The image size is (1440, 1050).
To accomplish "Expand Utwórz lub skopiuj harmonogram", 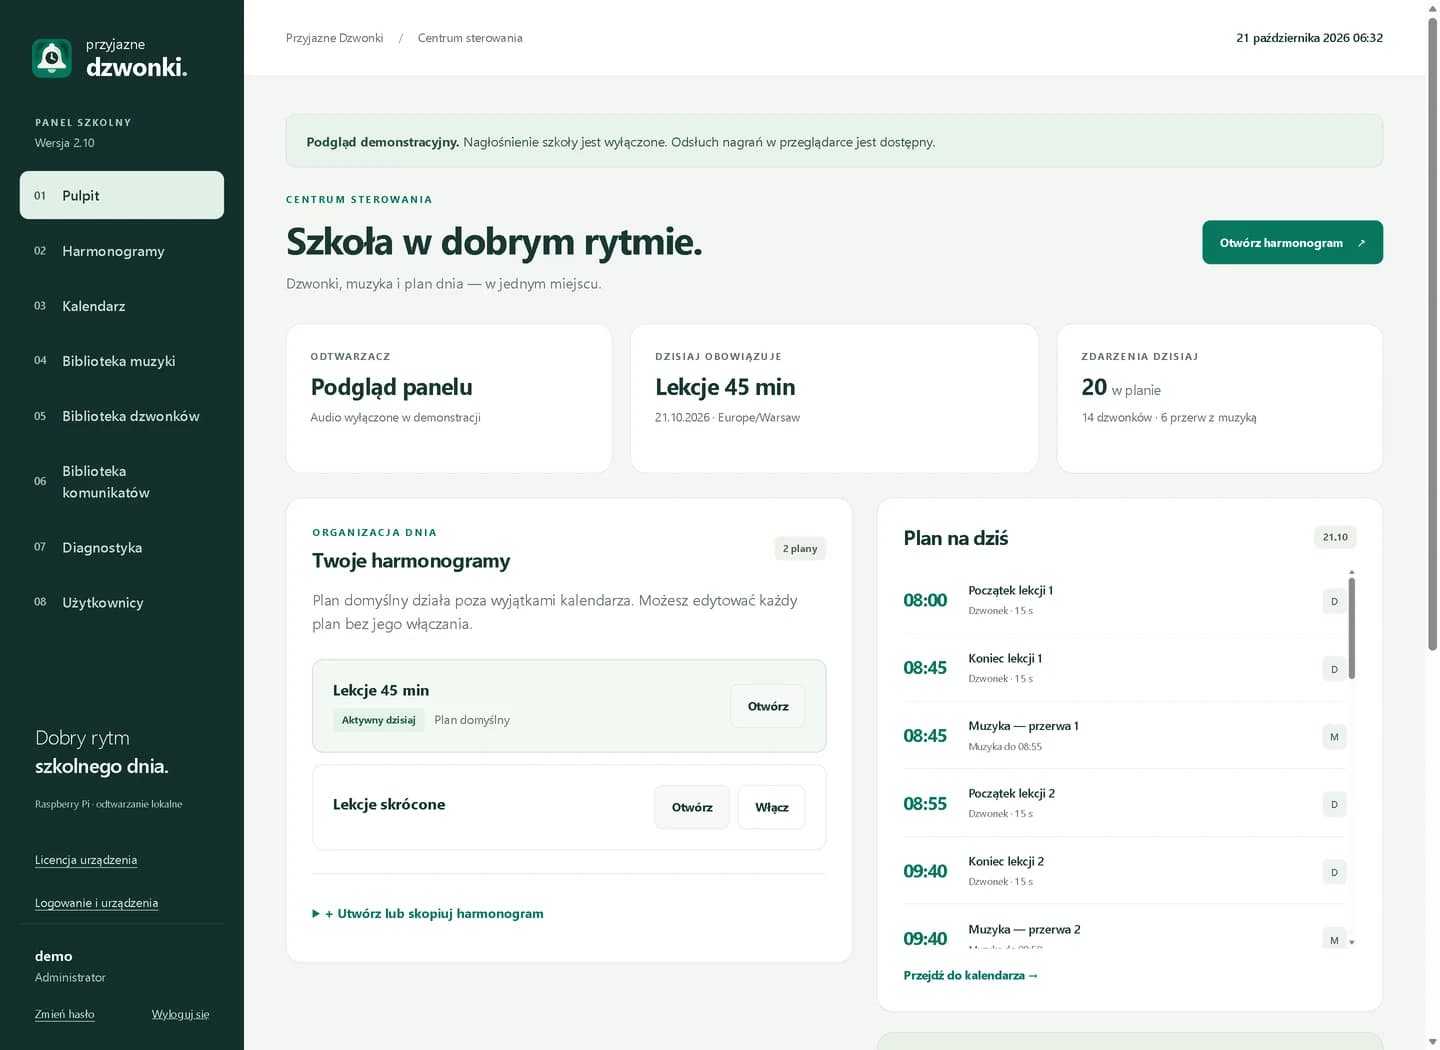I will pyautogui.click(x=428, y=913).
